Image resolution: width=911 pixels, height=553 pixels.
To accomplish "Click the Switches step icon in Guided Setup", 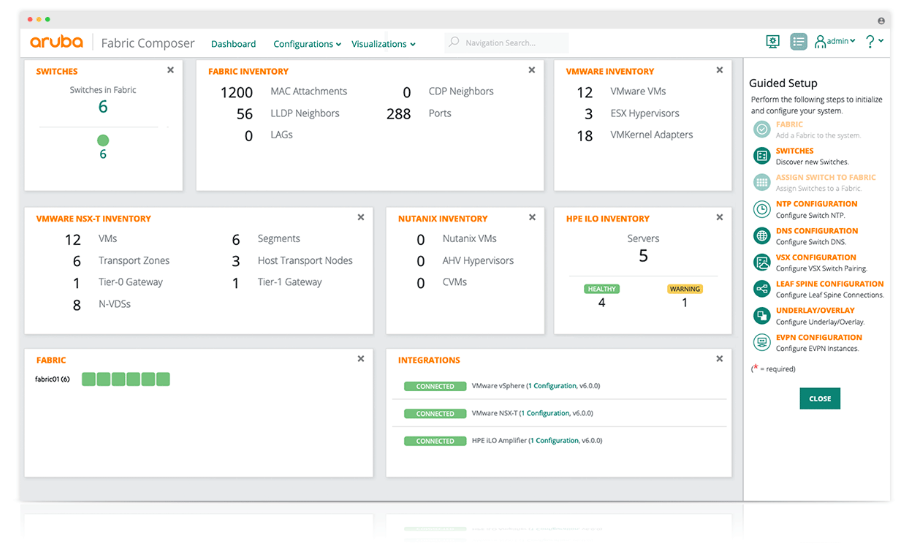I will (x=762, y=156).
